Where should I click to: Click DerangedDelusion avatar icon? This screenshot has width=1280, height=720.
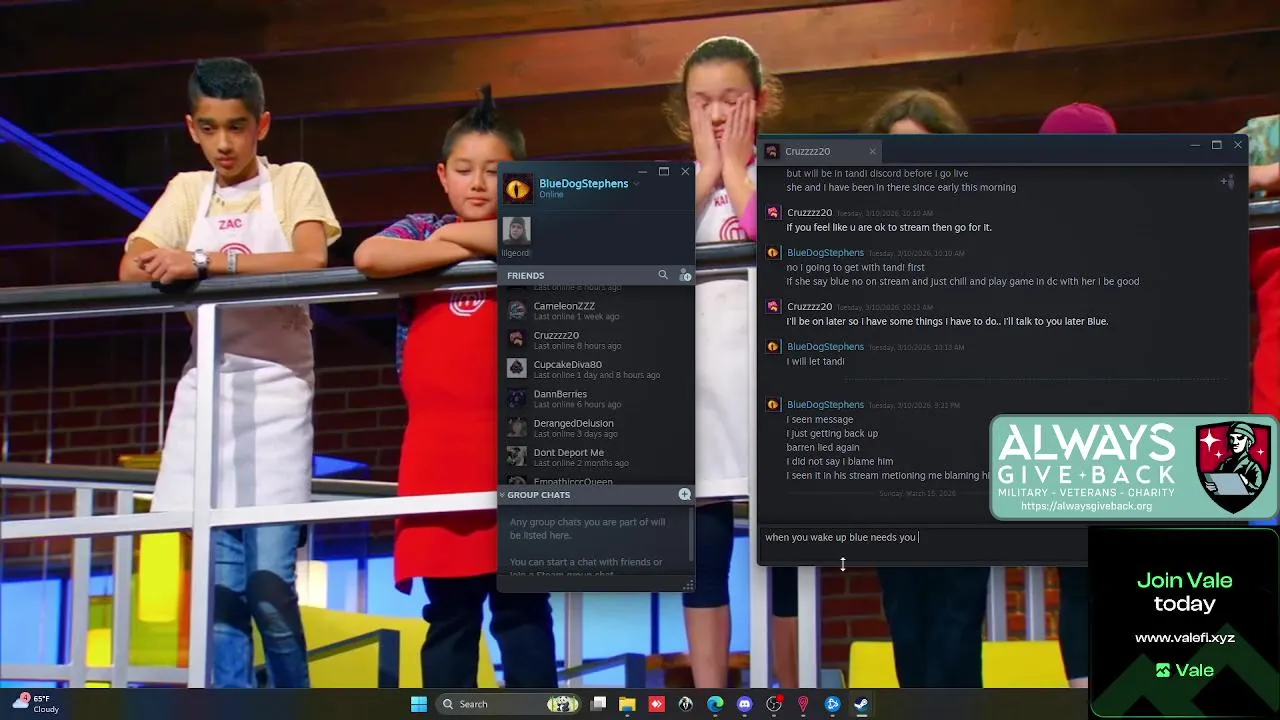pos(516,427)
